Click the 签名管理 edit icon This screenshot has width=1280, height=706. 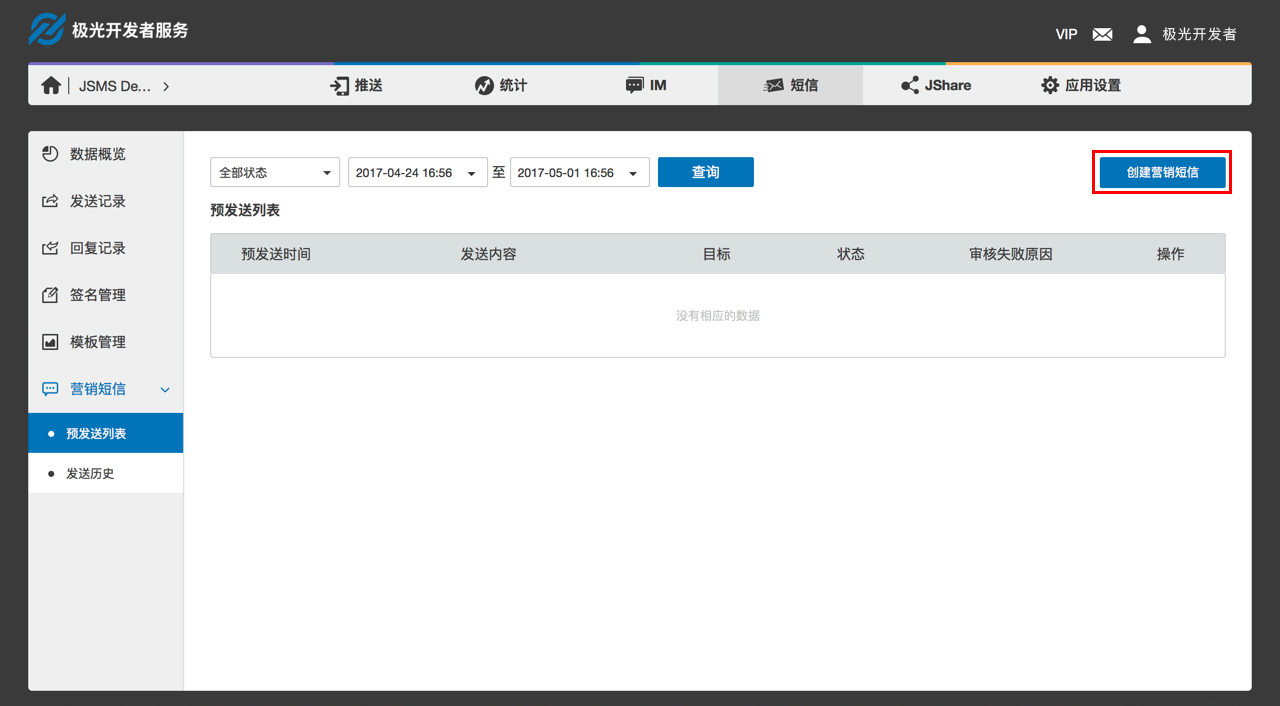tap(50, 295)
